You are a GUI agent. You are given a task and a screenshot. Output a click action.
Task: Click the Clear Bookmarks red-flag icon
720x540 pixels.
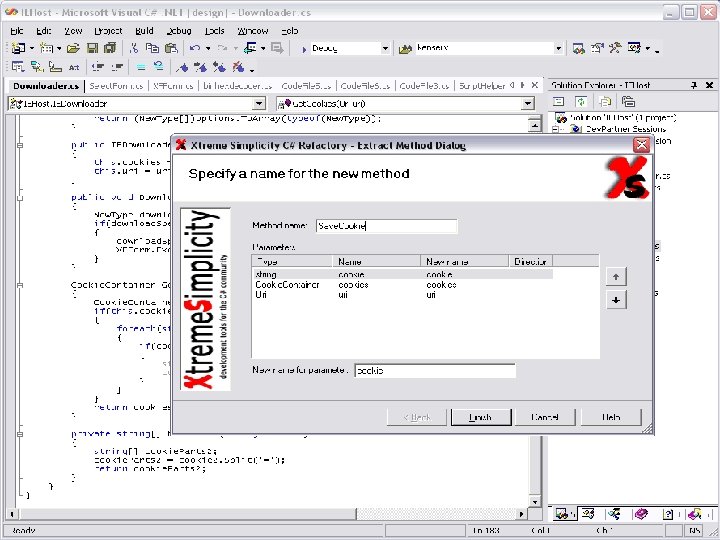tap(238, 68)
